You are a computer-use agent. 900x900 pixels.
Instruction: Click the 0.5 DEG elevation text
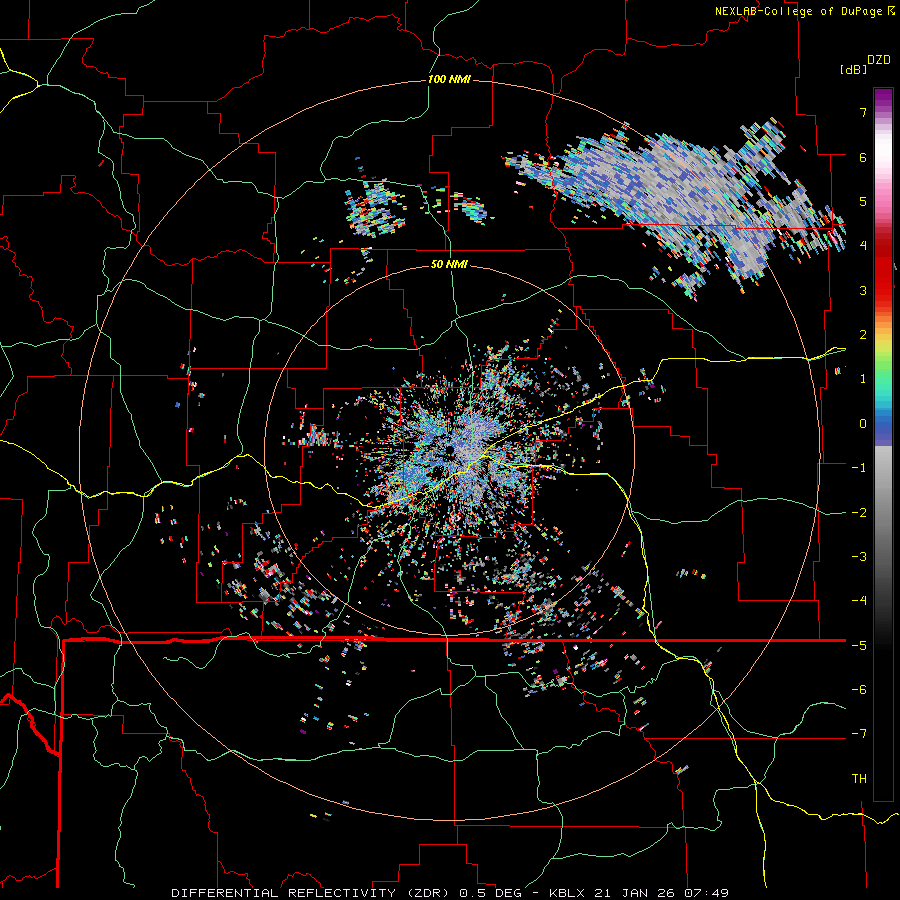[x=490, y=893]
